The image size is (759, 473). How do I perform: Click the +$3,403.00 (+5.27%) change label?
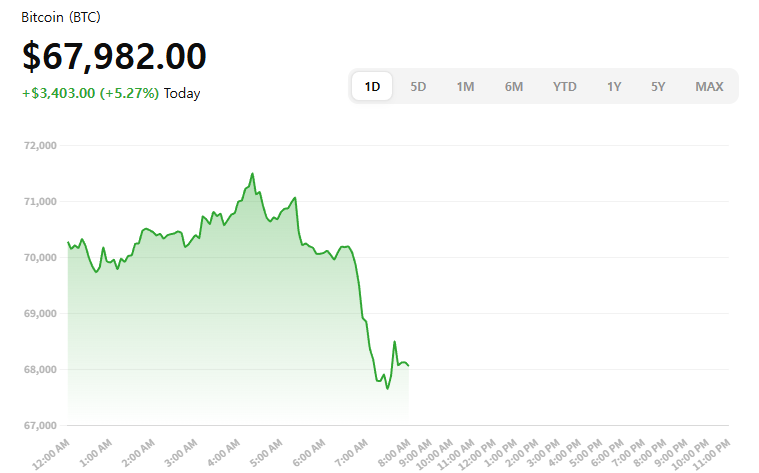pyautogui.click(x=90, y=94)
